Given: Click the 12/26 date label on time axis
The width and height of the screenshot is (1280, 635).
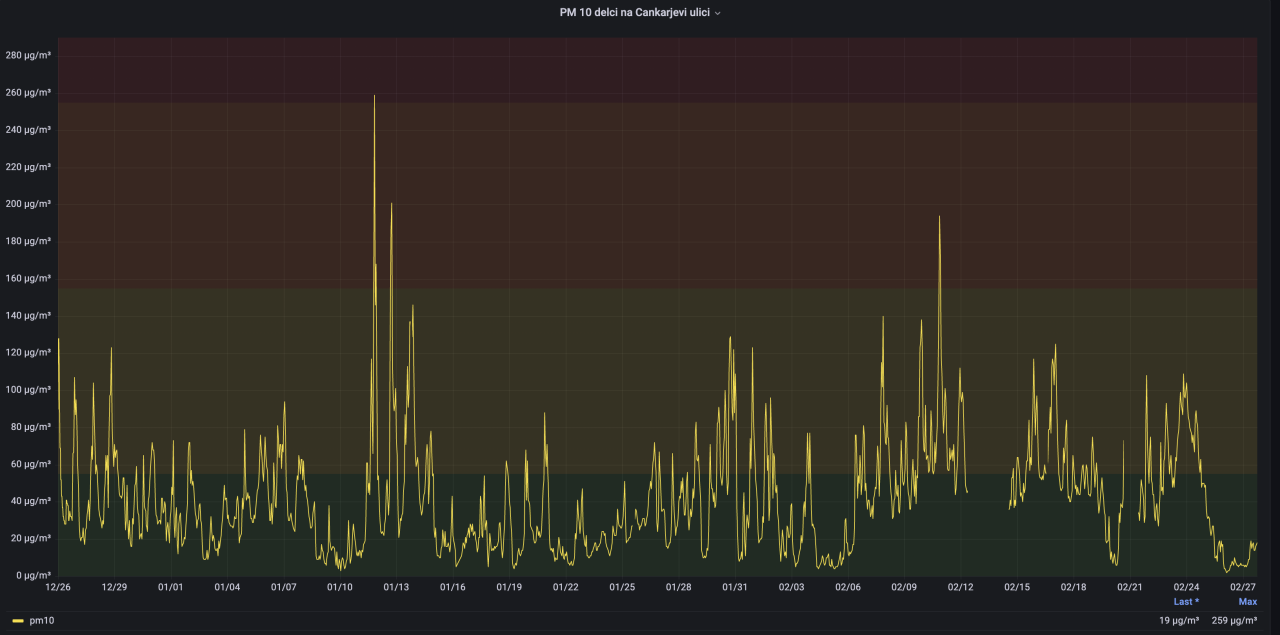Looking at the screenshot, I should point(57,587).
